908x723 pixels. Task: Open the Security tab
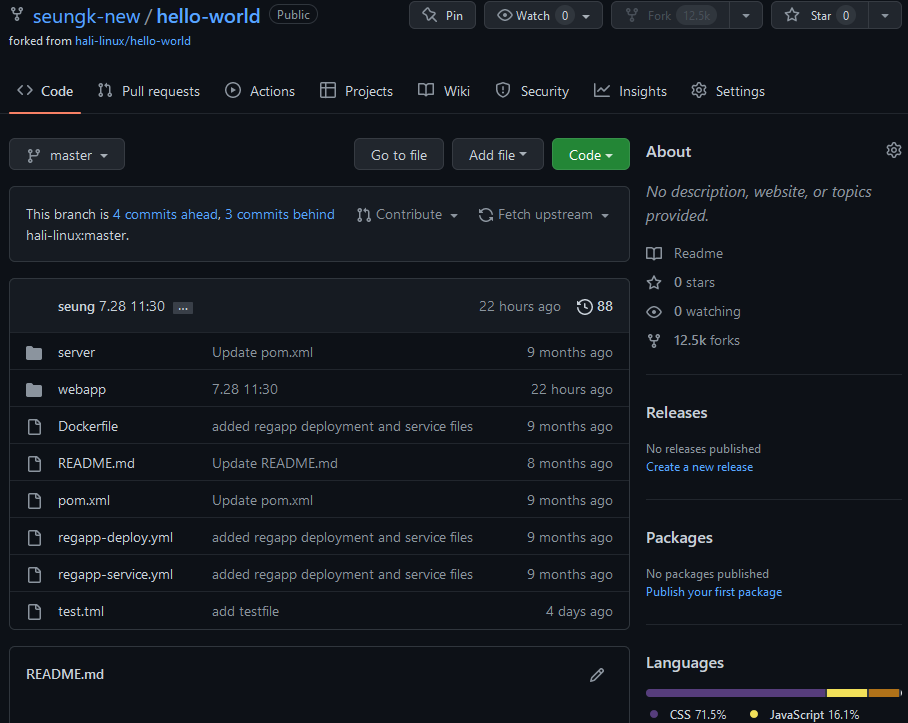[532, 91]
